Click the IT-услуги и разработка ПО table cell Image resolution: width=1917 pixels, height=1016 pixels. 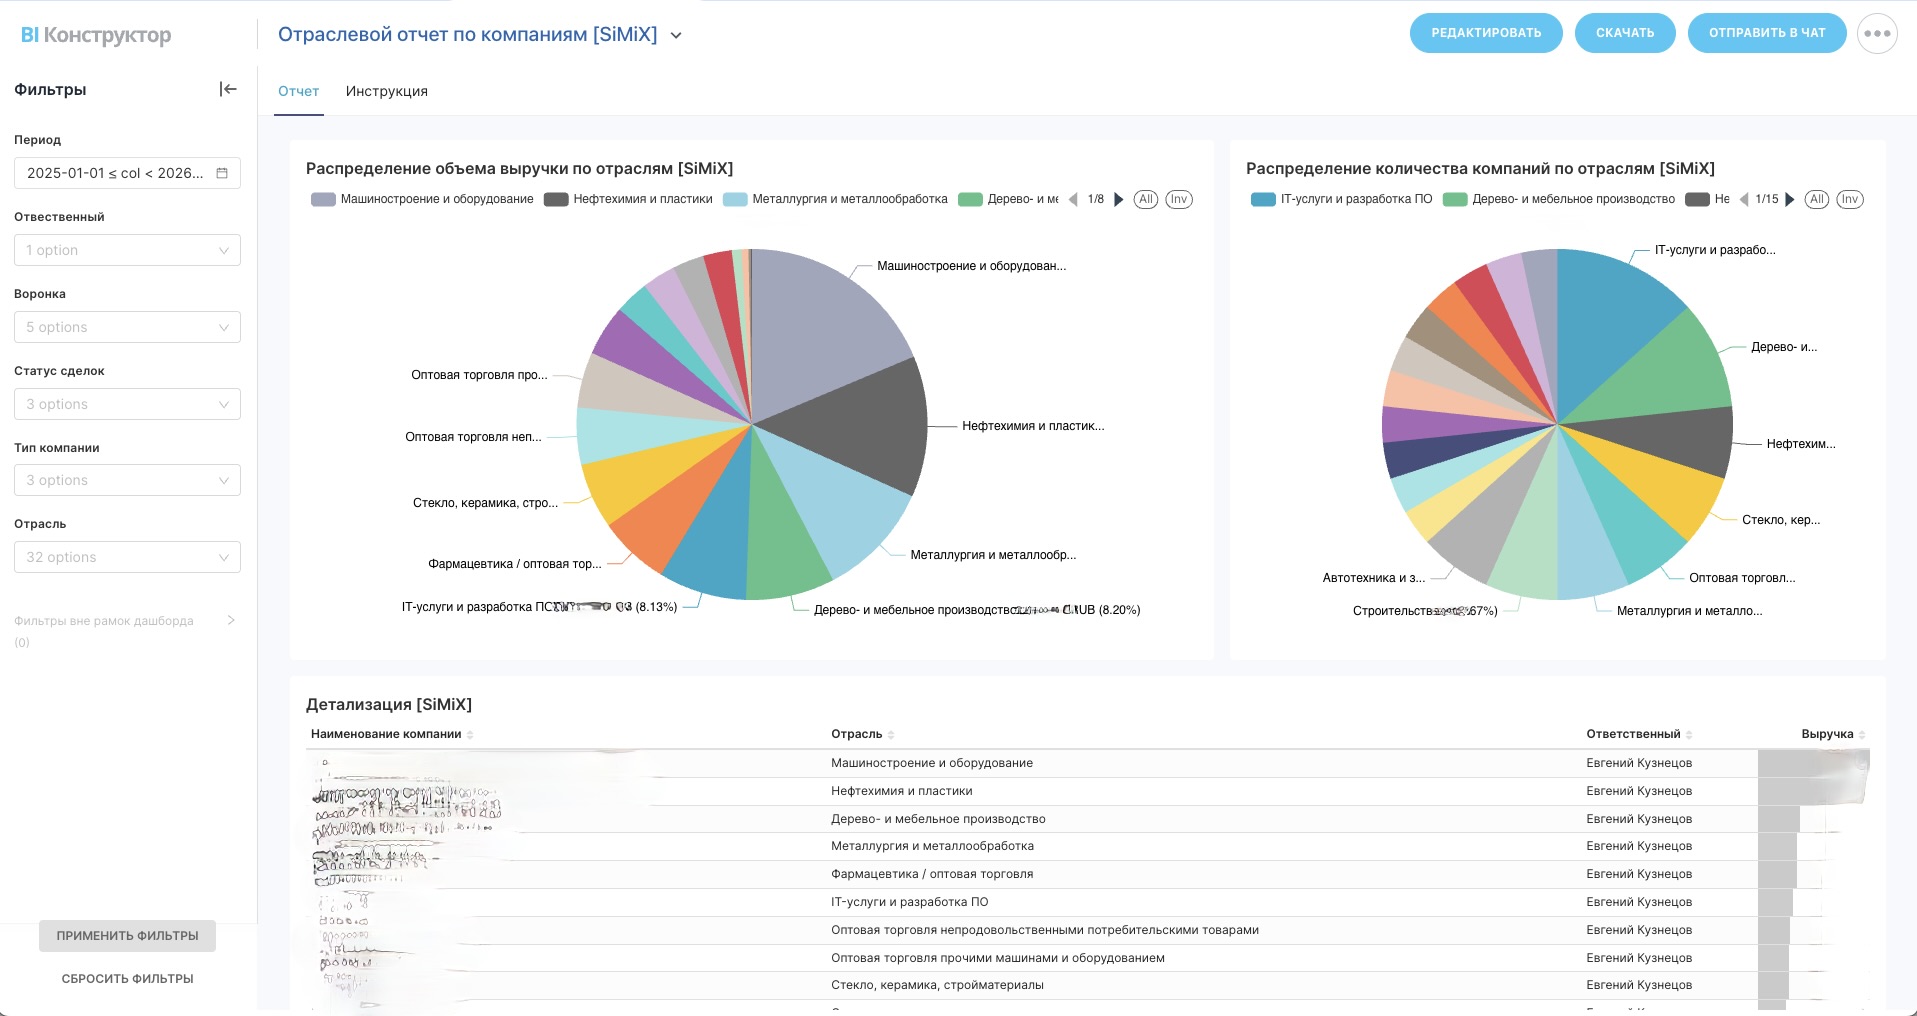(909, 902)
